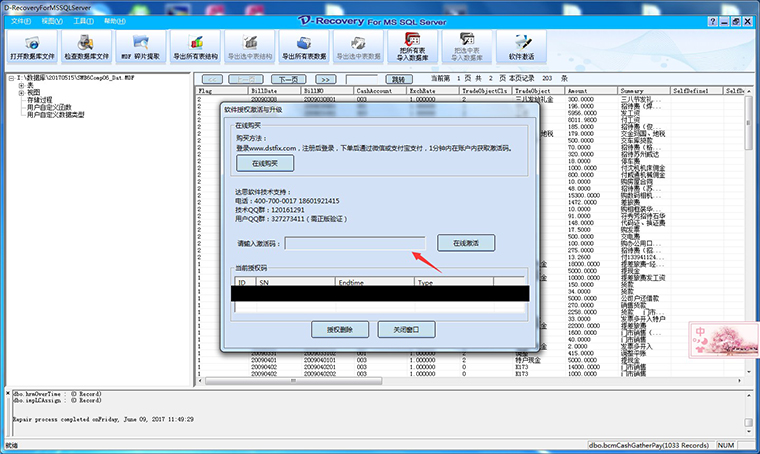The width and height of the screenshot is (760, 454).
Task: Click the 上一页 previous page button
Action: pyautogui.click(x=246, y=79)
